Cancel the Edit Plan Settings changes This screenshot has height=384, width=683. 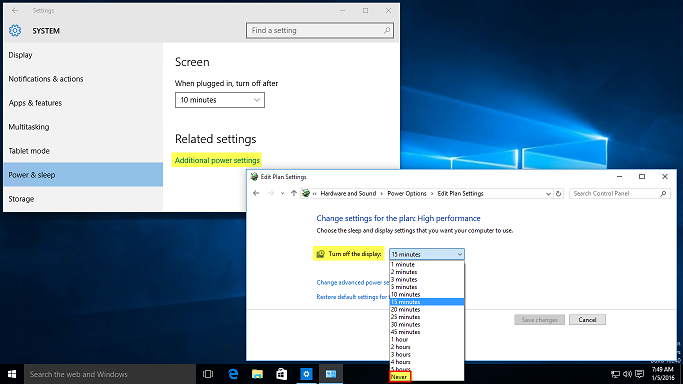[587, 320]
